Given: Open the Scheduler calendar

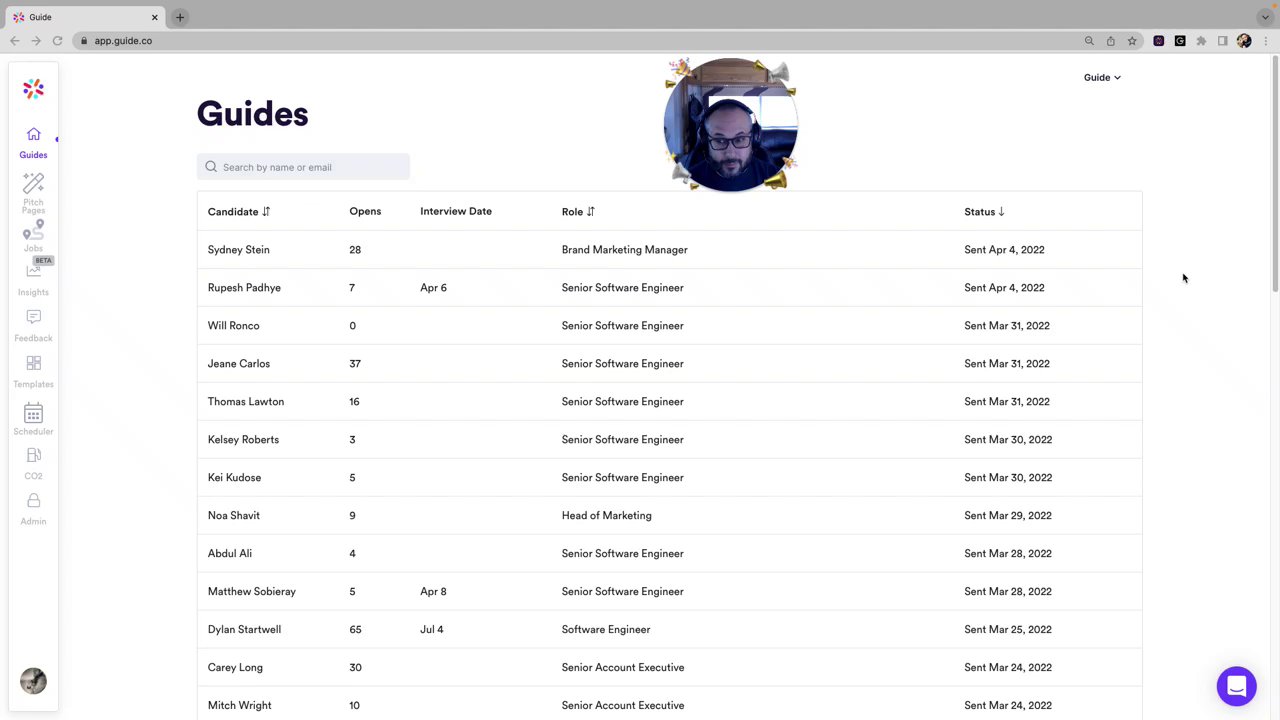Looking at the screenshot, I should click(33, 419).
